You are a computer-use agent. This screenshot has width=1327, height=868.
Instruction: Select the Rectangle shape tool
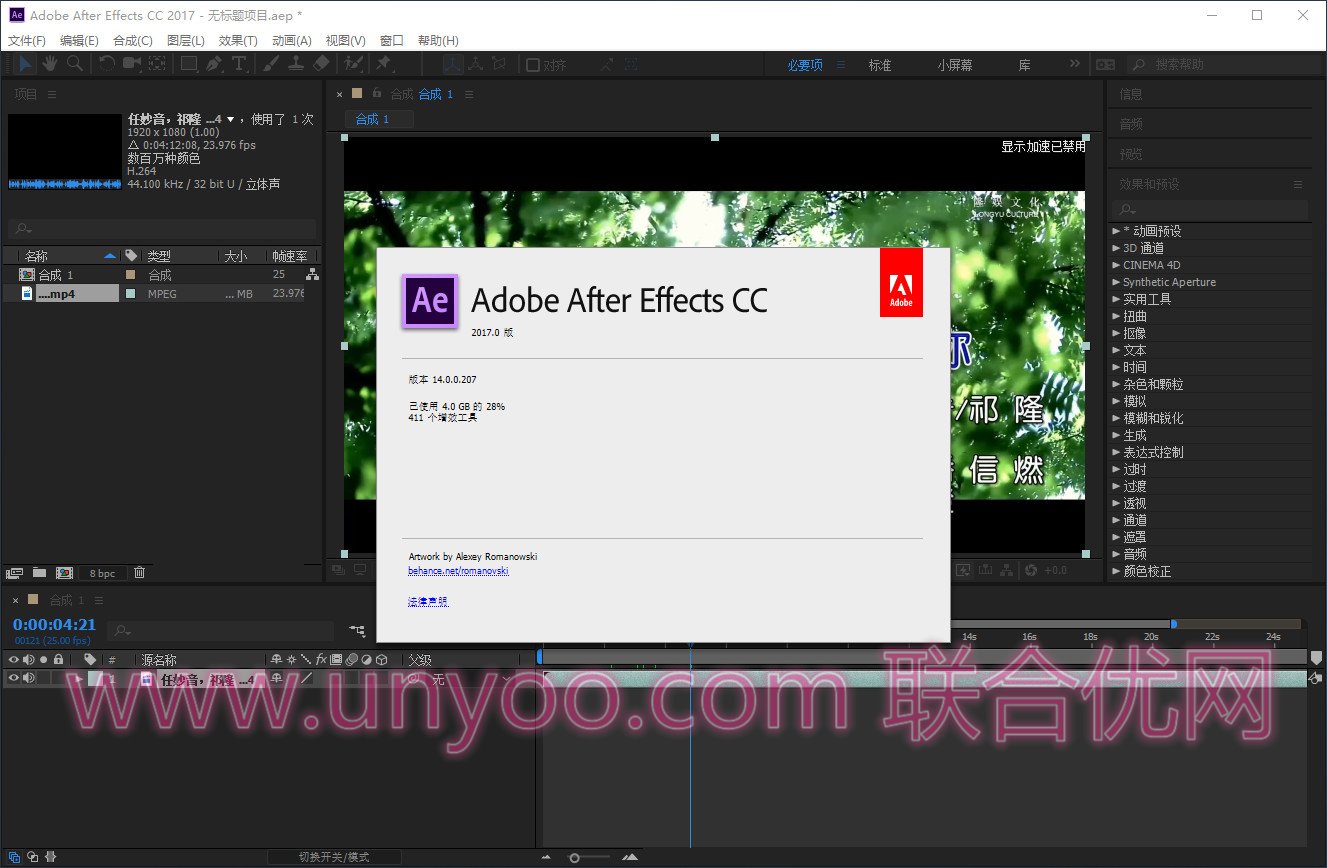pos(188,64)
